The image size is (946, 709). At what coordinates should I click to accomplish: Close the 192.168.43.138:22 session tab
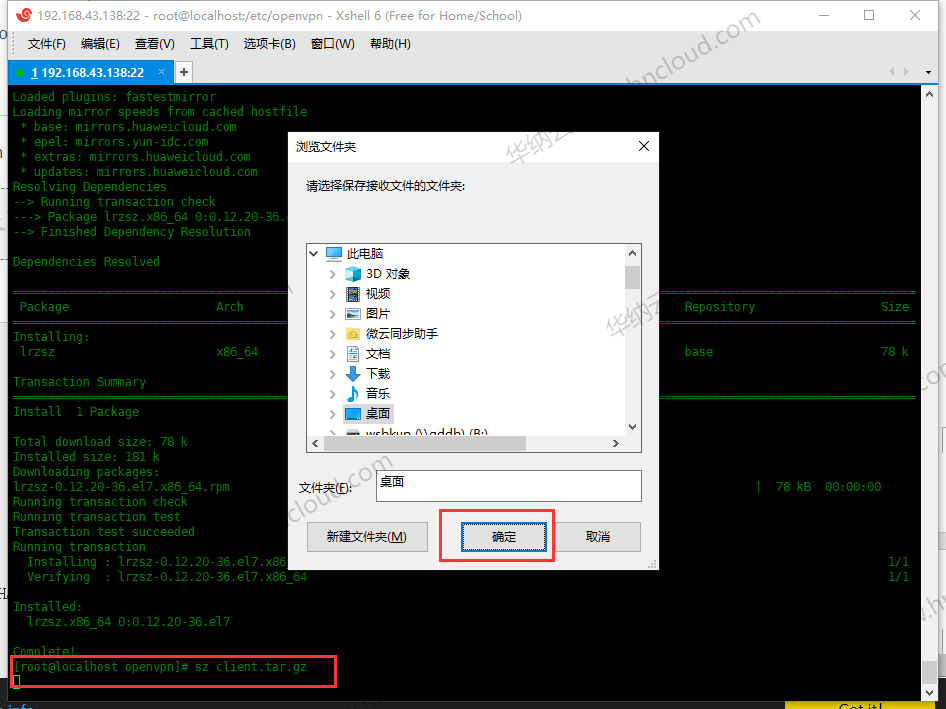[161, 72]
